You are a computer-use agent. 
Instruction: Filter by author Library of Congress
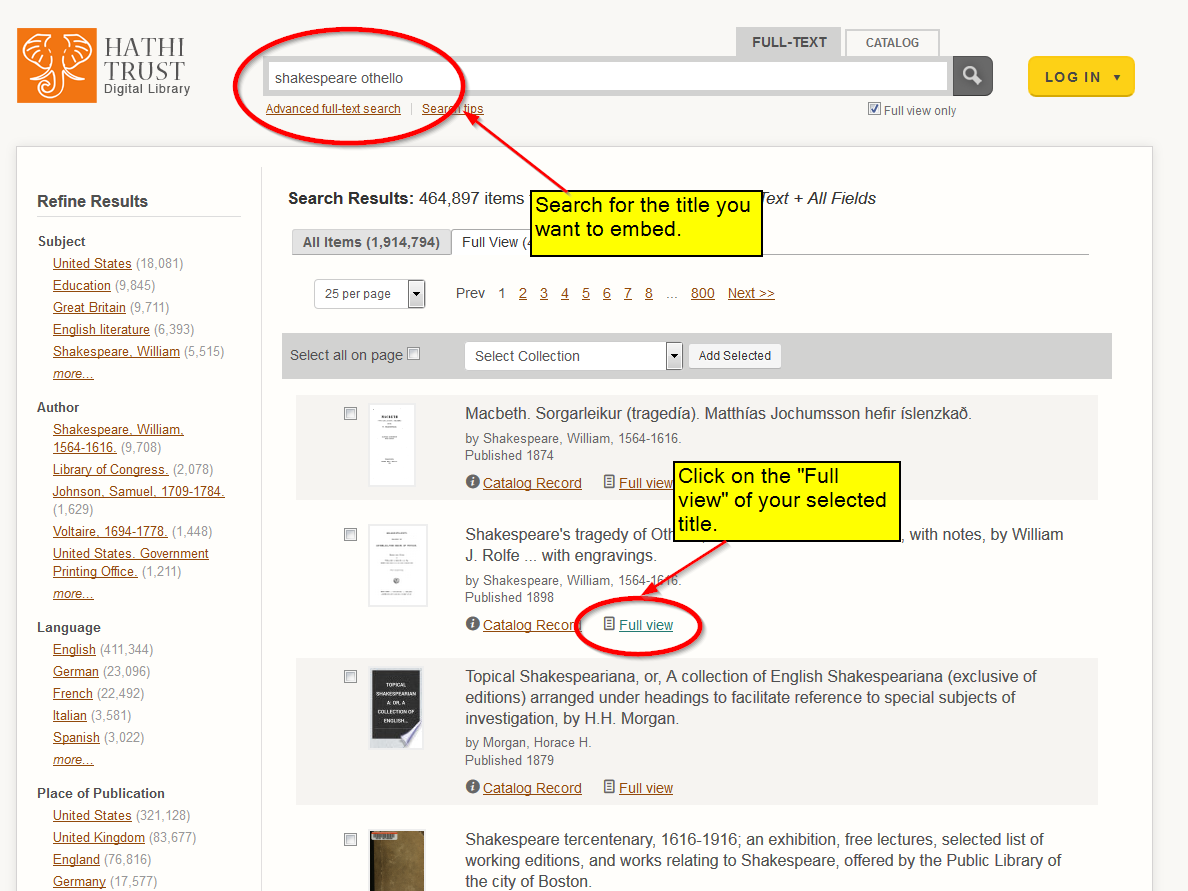click(111, 469)
